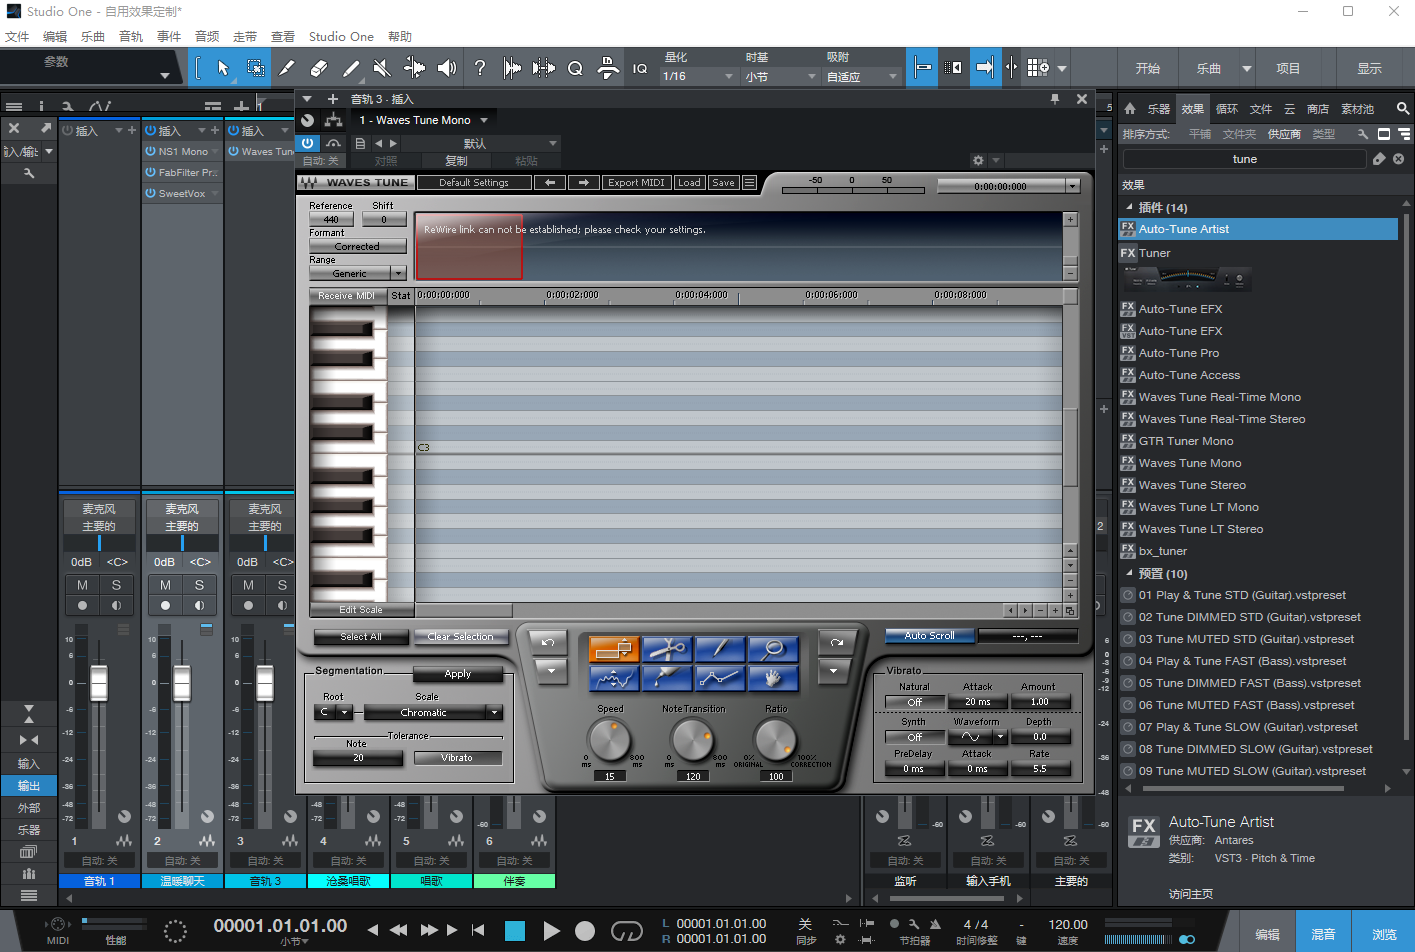Load next Waves preset right arrow
Image resolution: width=1415 pixels, height=952 pixels.
coord(584,183)
